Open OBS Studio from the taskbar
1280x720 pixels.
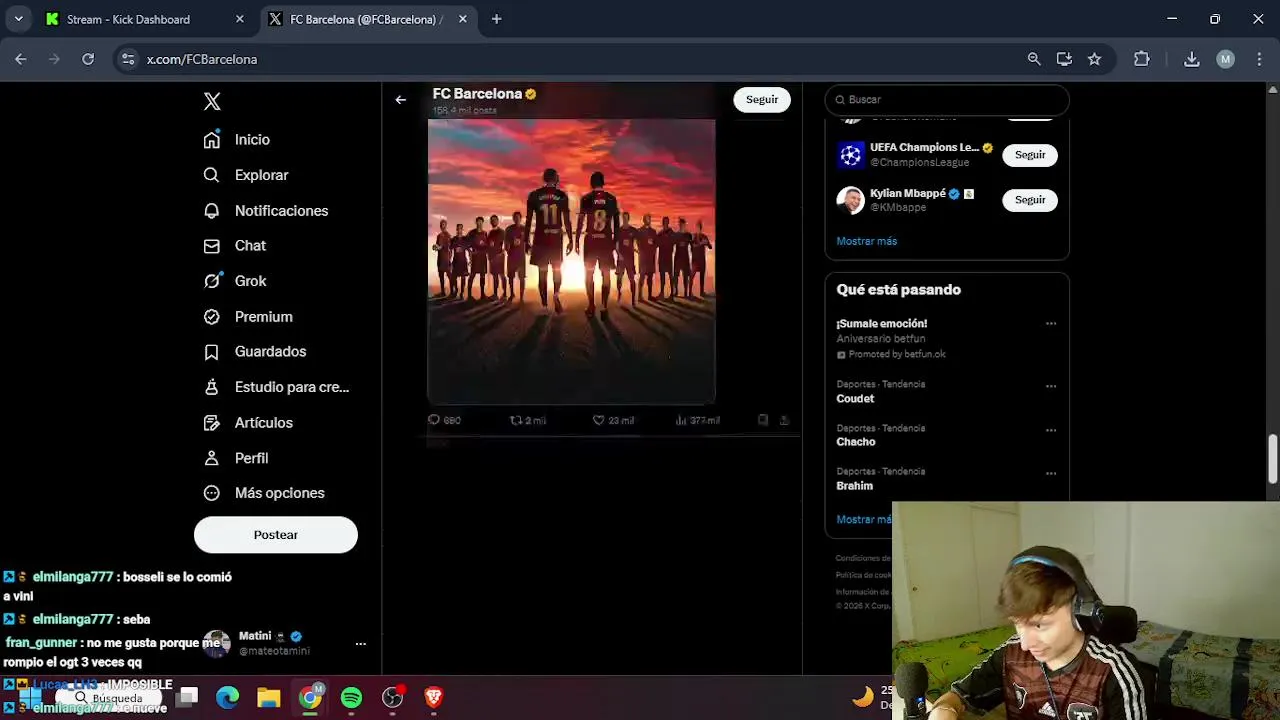(392, 697)
